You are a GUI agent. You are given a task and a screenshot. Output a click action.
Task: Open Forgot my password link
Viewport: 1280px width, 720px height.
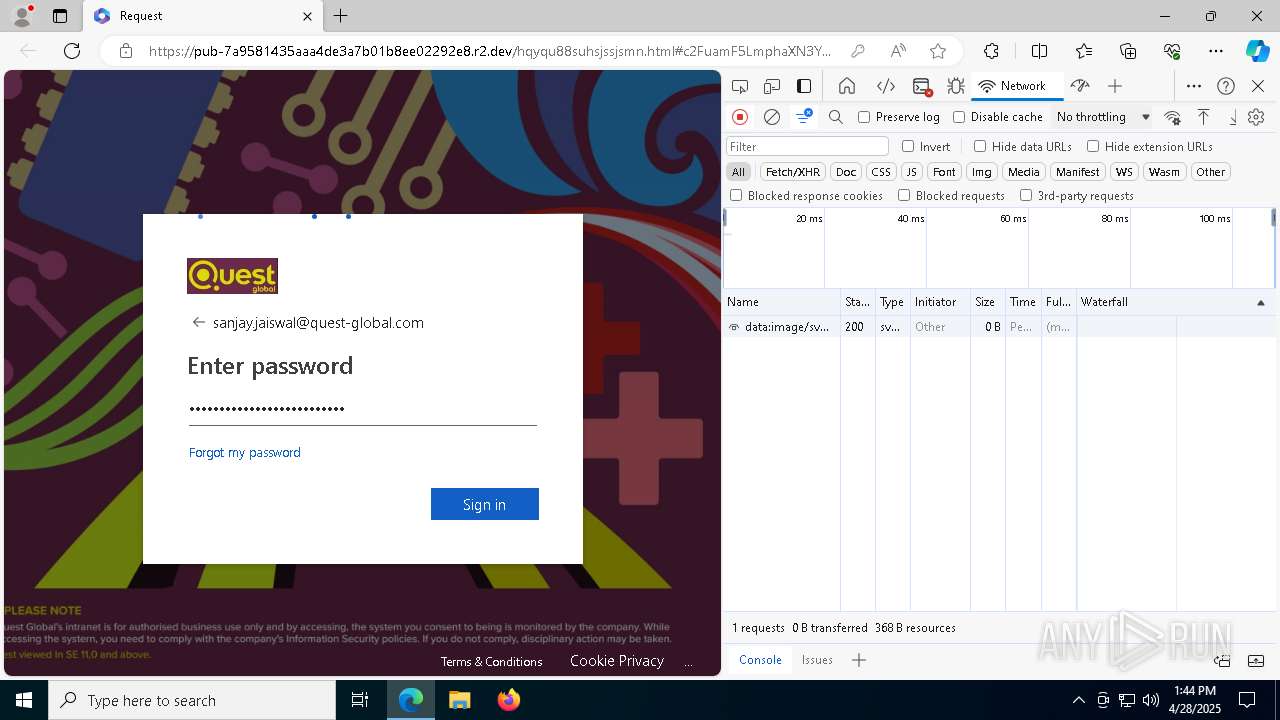245,453
